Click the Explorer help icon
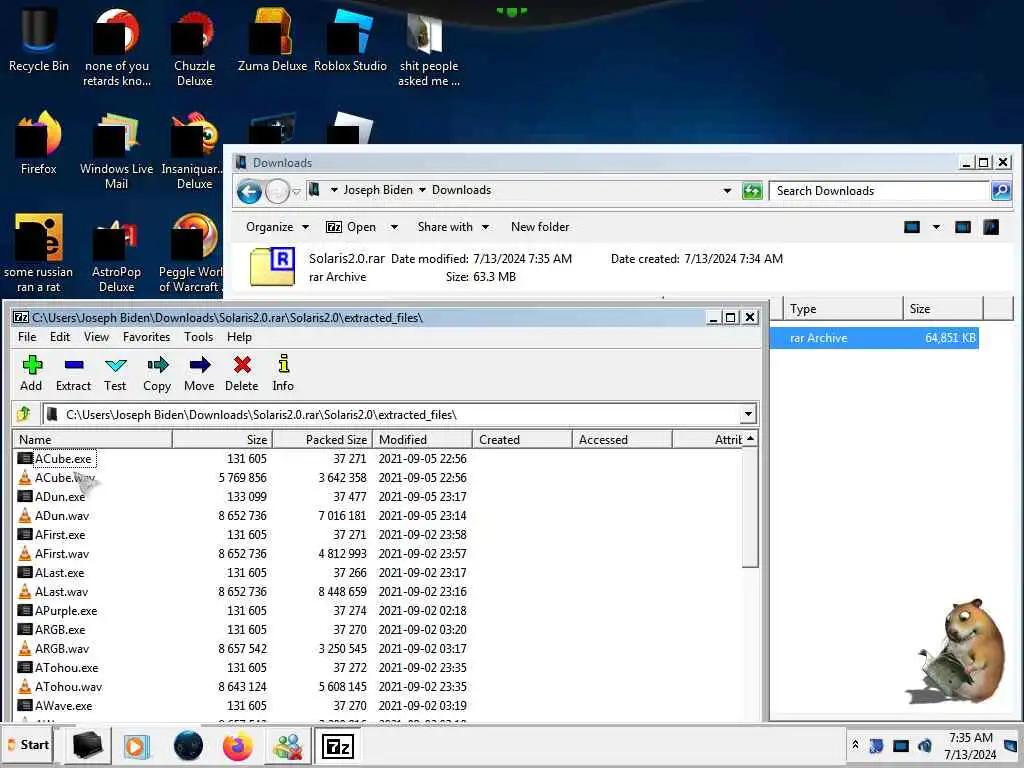 991,227
